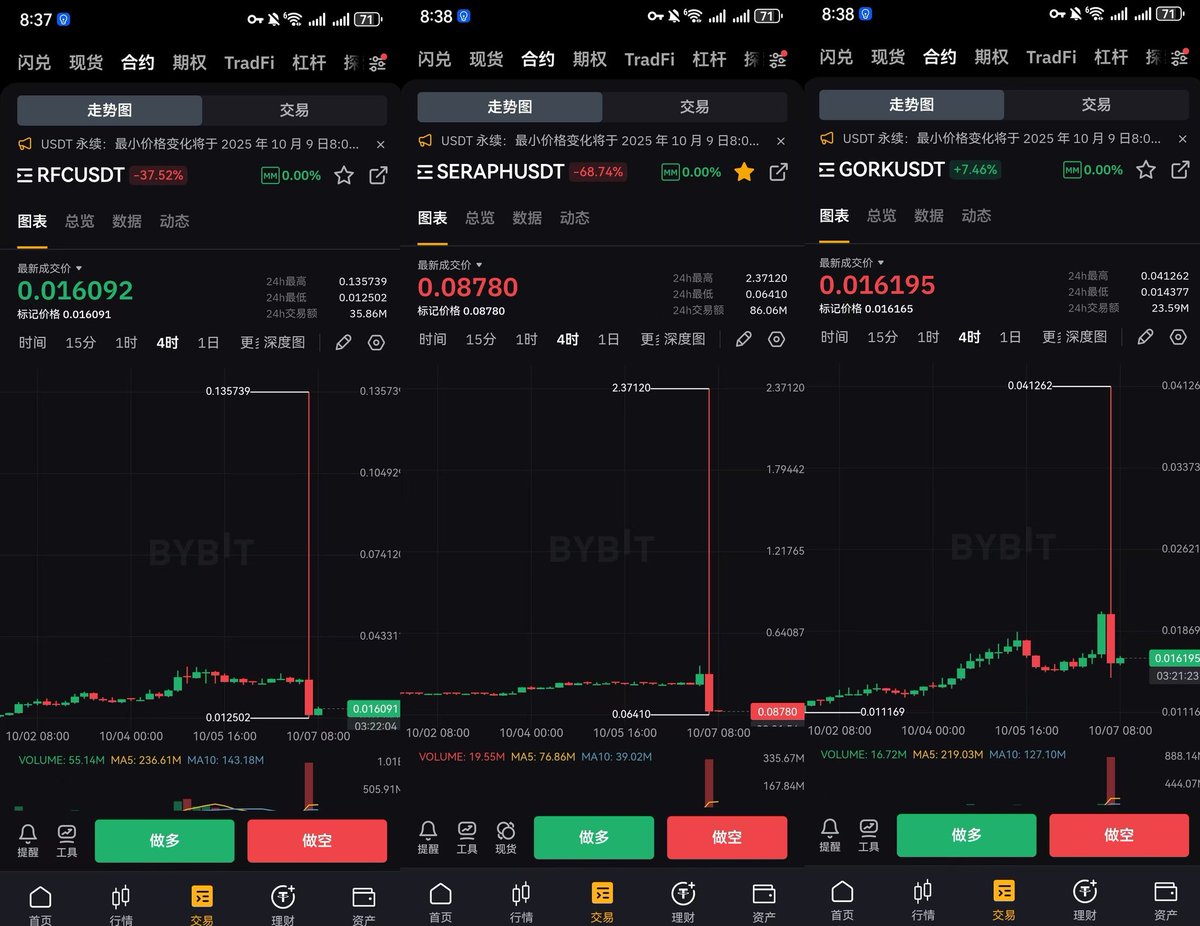The height and width of the screenshot is (926, 1200).
Task: Open 行情 markets on RFCUSDT screen
Action: (x=121, y=903)
